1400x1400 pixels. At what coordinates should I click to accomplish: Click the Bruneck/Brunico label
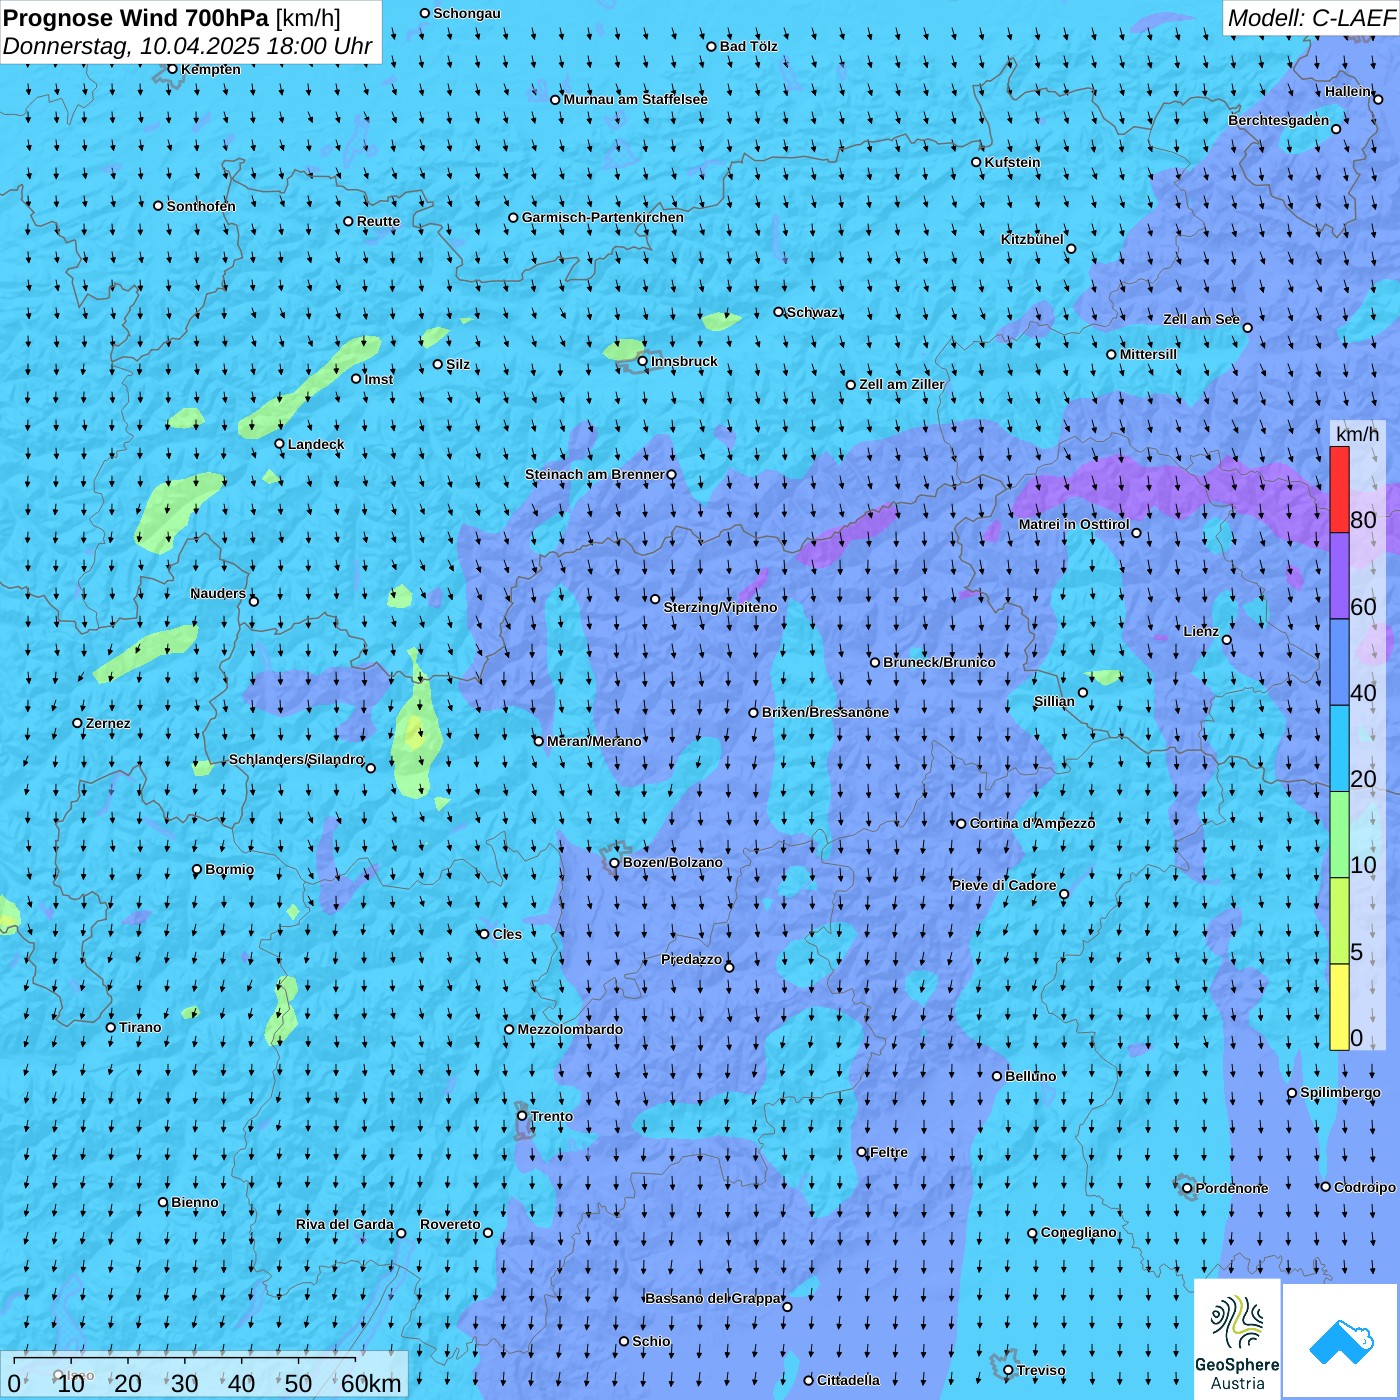point(939,662)
